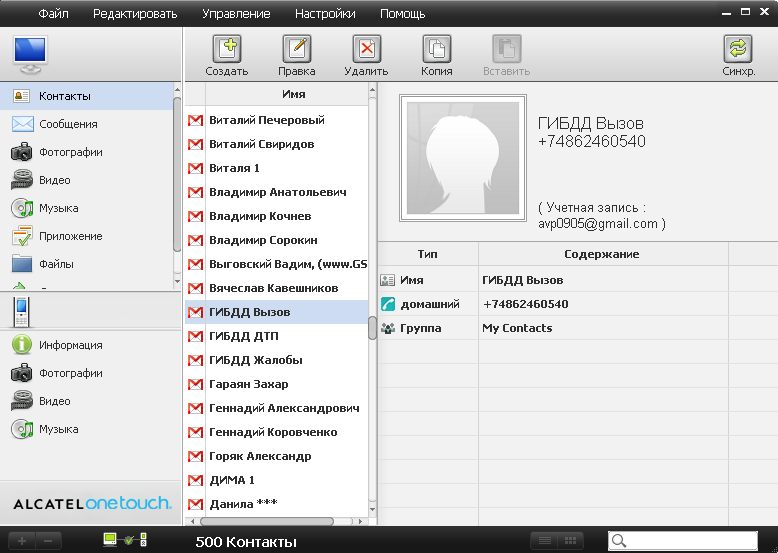Click the Правка edit toolbar icon

[297, 49]
